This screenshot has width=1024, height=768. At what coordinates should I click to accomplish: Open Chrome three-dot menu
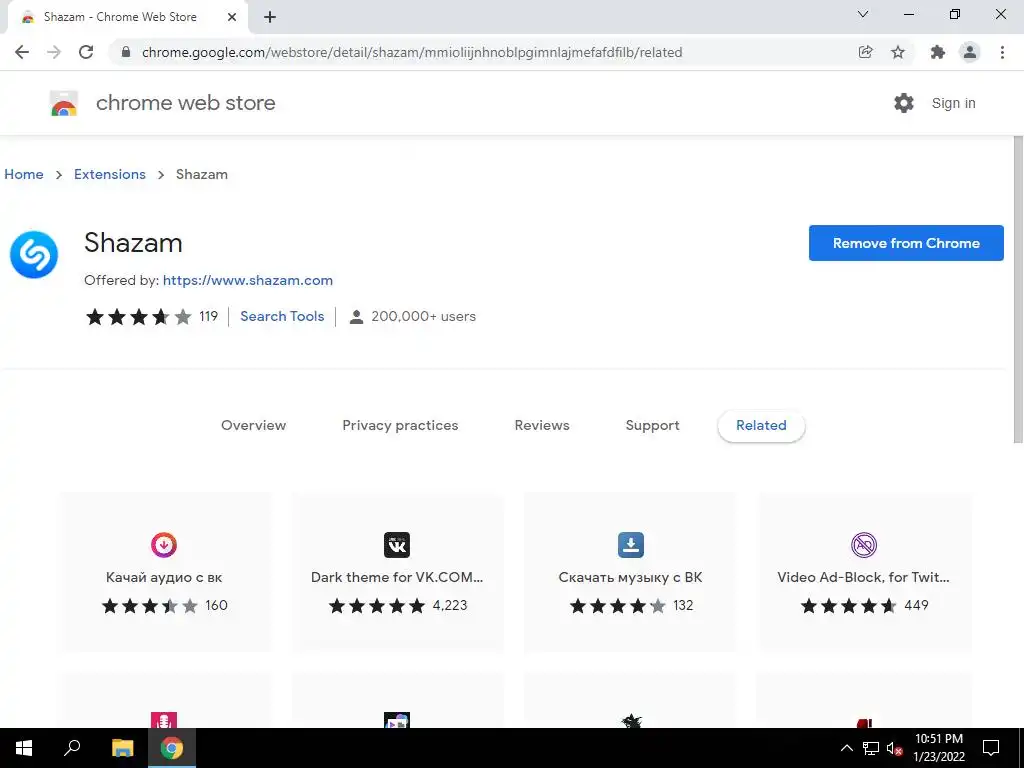click(x=1002, y=52)
